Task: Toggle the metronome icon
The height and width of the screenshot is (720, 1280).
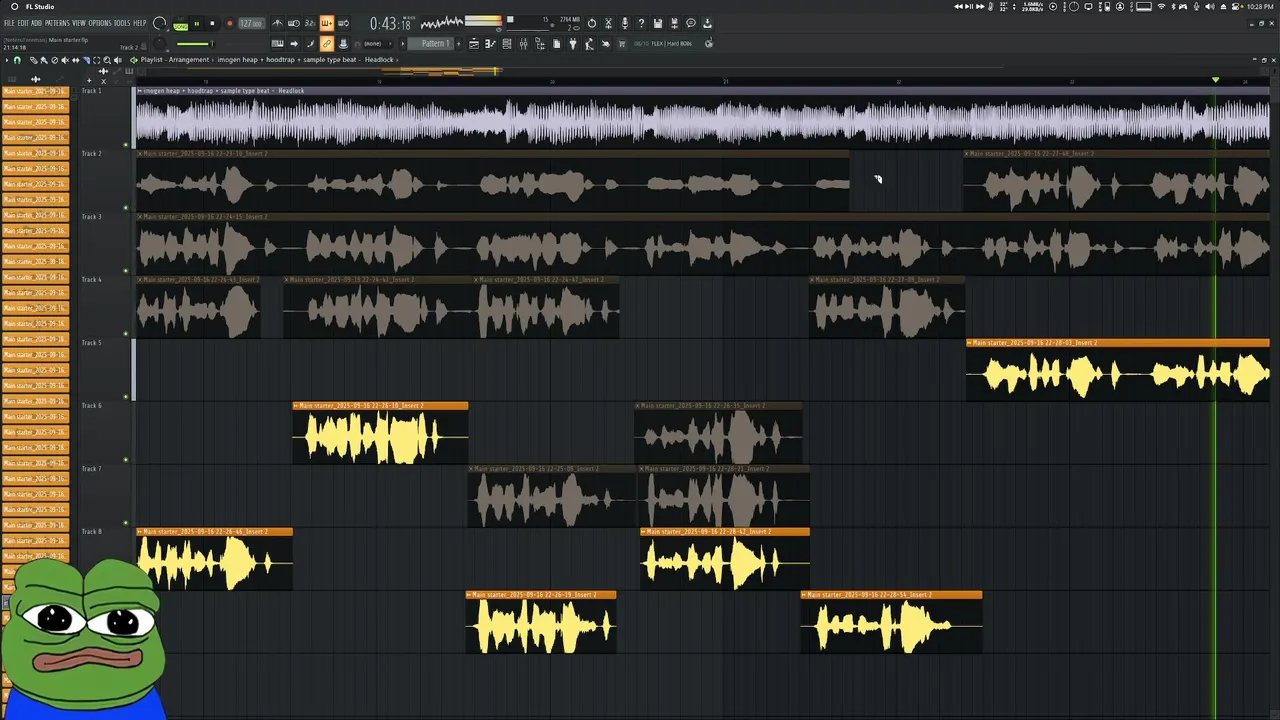Action: pos(277,23)
